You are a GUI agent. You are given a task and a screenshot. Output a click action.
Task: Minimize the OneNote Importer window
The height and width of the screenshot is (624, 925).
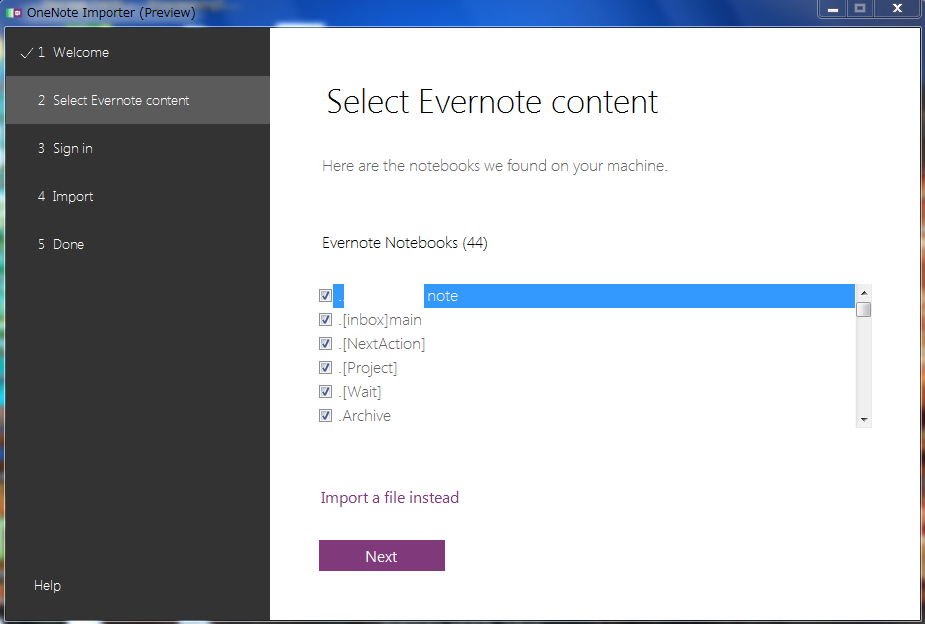click(833, 8)
